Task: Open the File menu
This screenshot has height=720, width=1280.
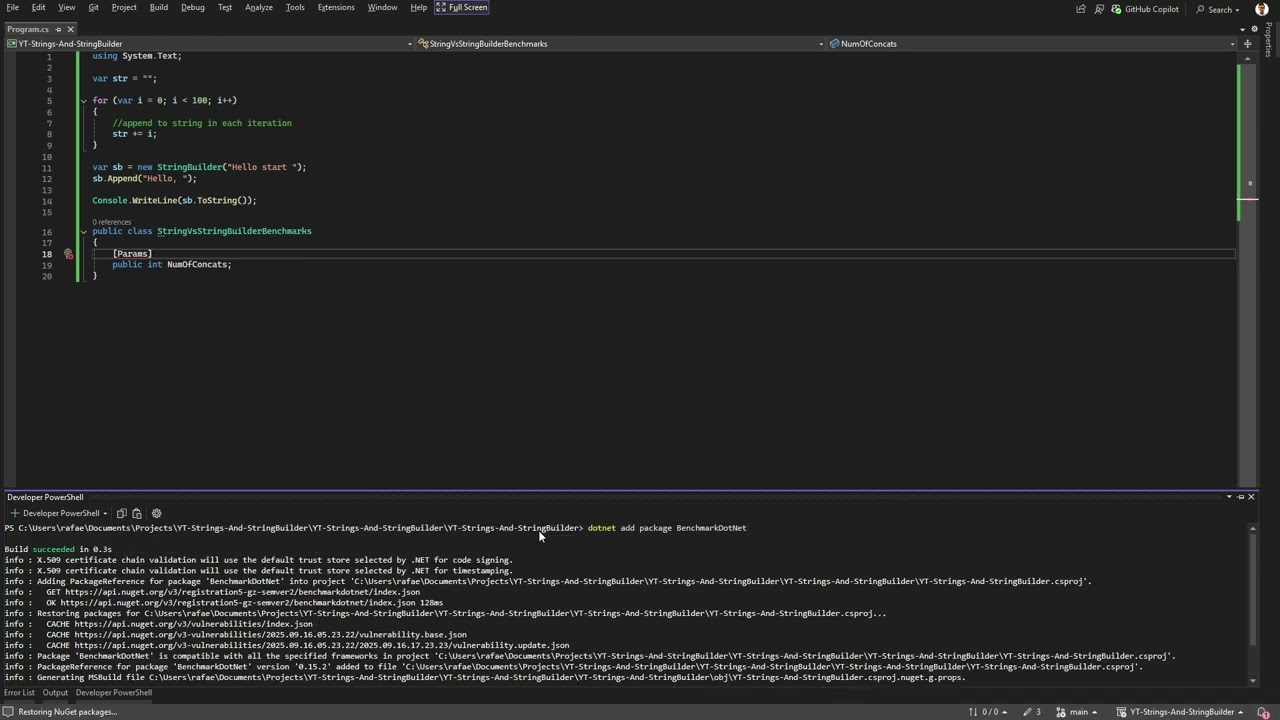Action: pos(12,7)
